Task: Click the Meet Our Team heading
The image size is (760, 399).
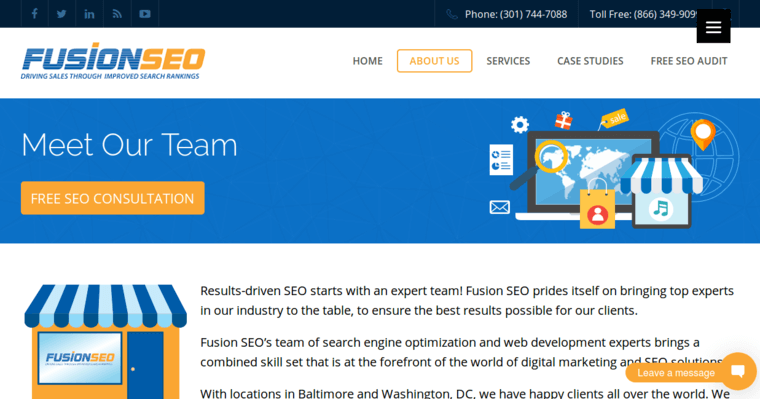Action: (x=129, y=145)
